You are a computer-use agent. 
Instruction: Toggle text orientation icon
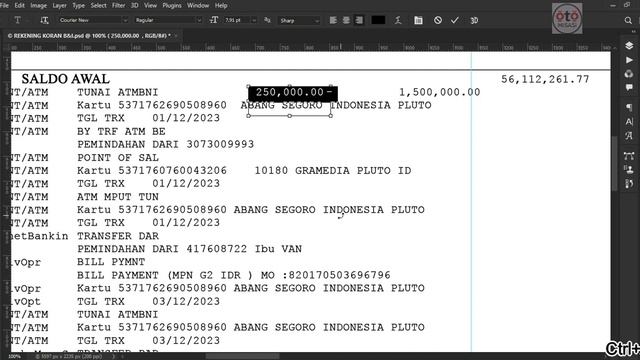point(44,20)
